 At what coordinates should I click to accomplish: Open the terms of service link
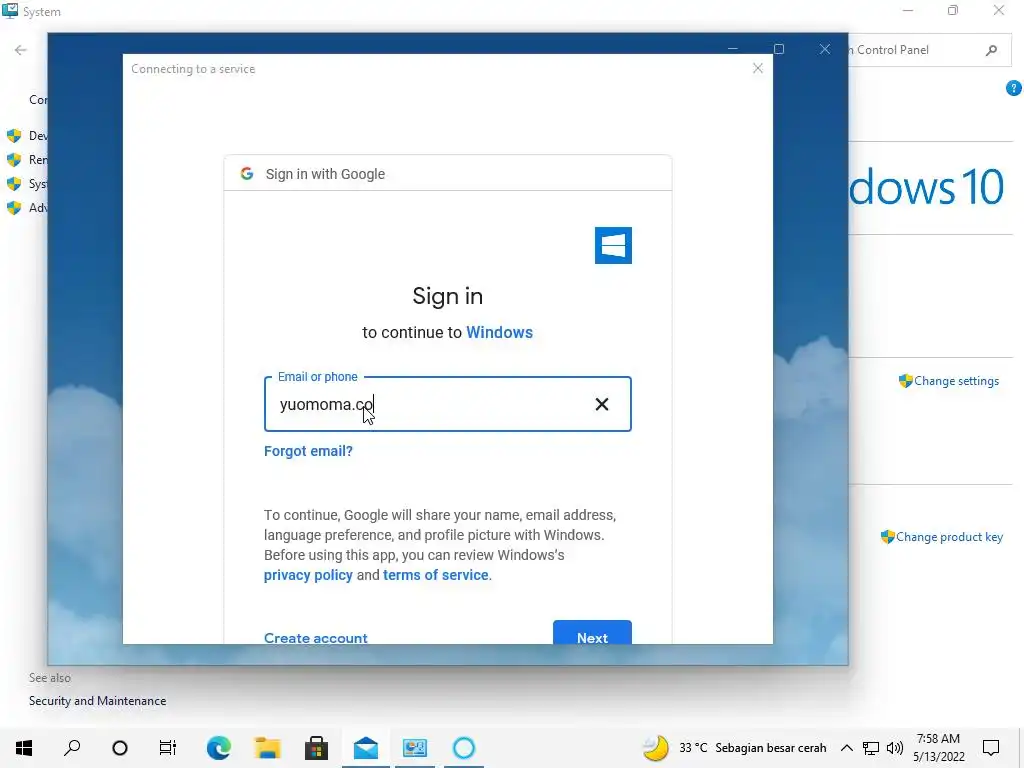coord(436,575)
